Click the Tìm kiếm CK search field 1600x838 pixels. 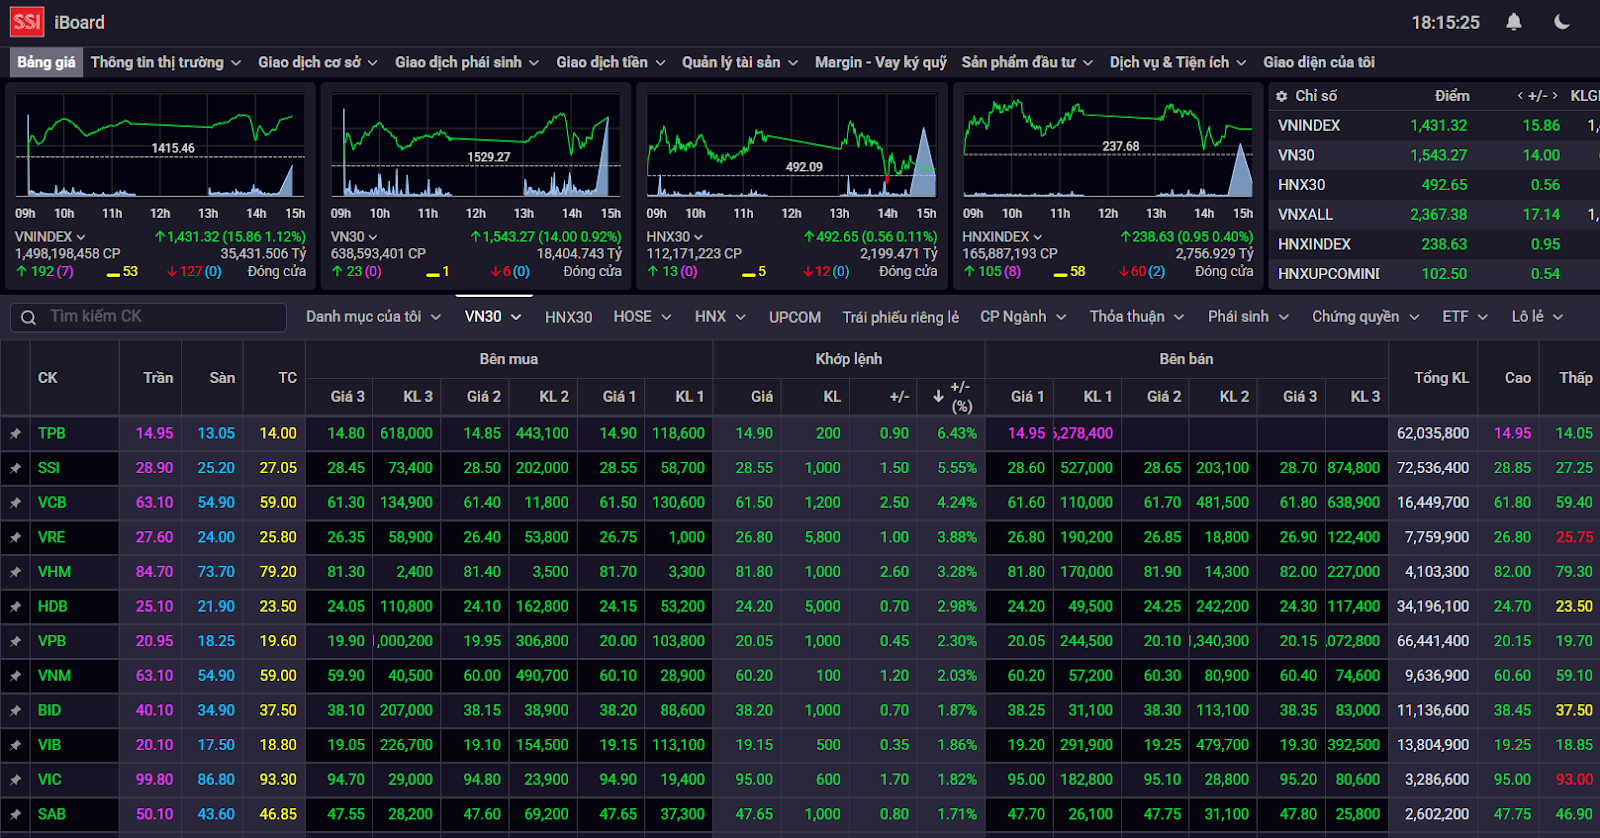pos(148,317)
